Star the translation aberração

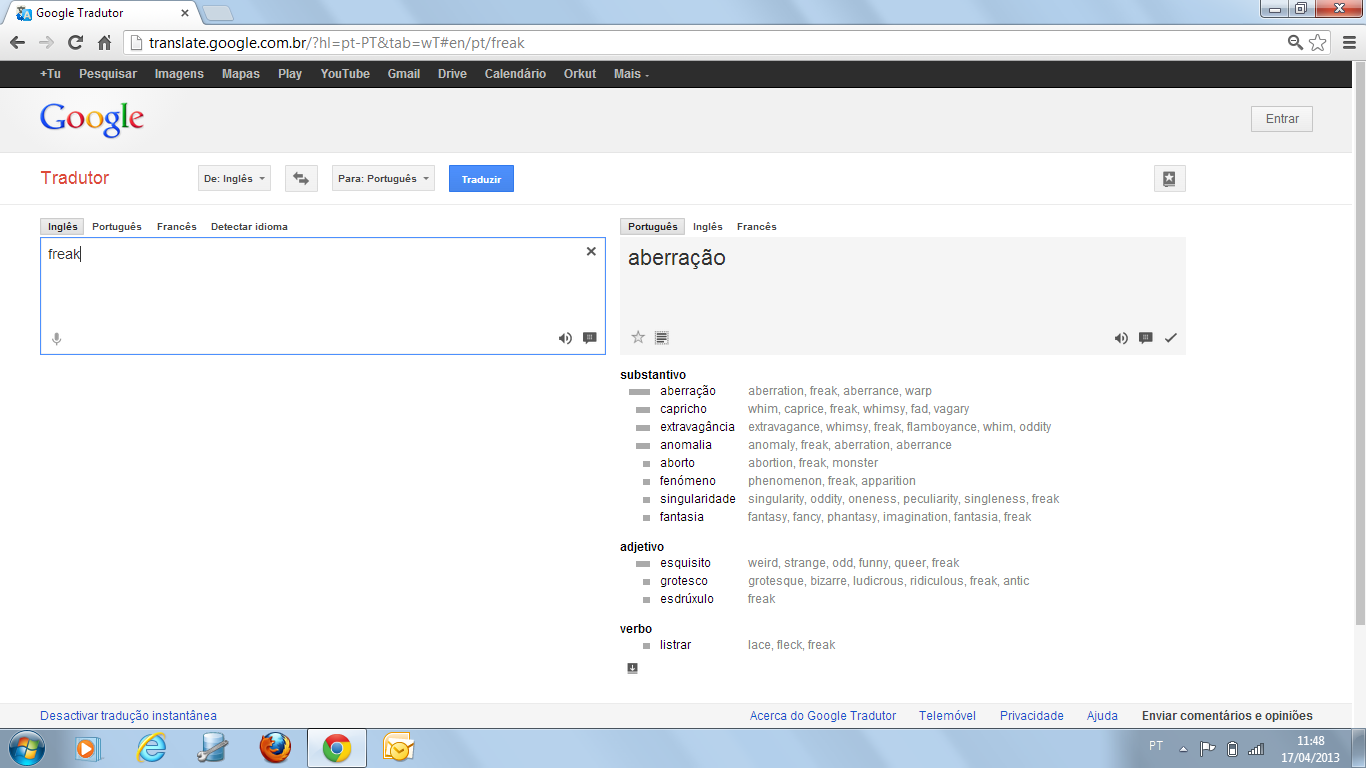tap(638, 337)
